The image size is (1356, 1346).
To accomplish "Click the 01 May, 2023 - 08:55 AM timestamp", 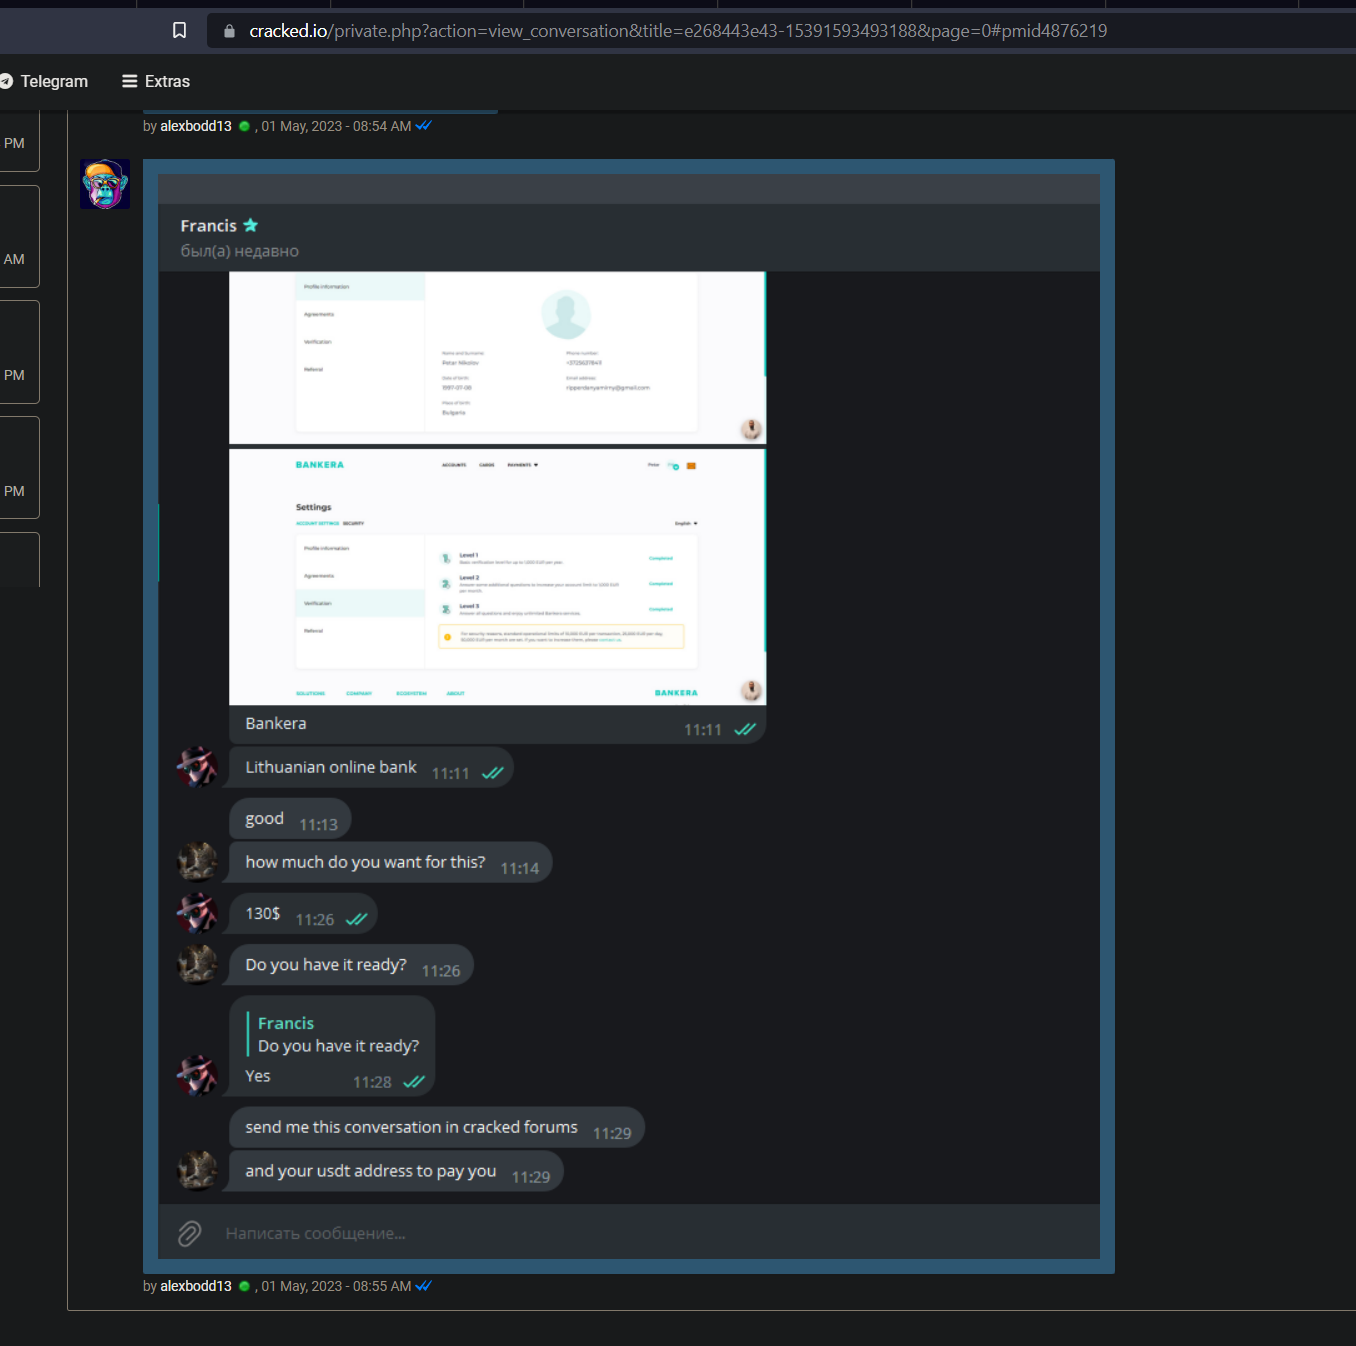I will [x=336, y=1286].
